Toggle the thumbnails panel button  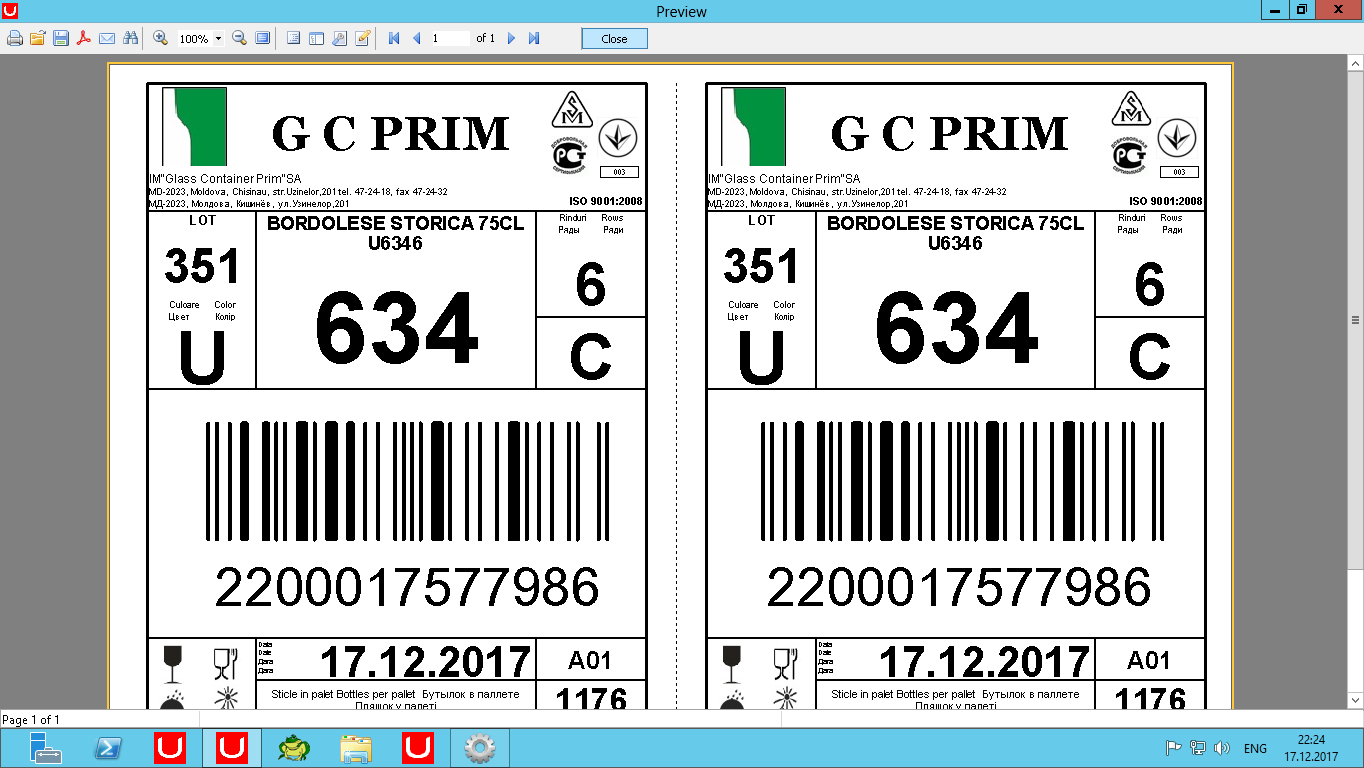(316, 38)
